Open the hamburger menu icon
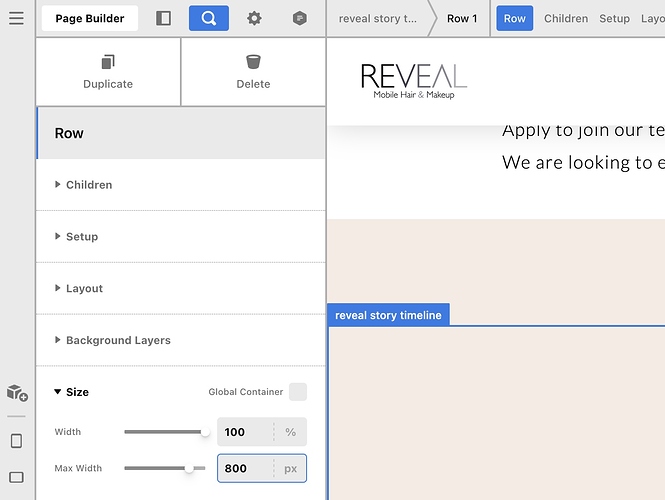665x500 pixels. coord(16,18)
